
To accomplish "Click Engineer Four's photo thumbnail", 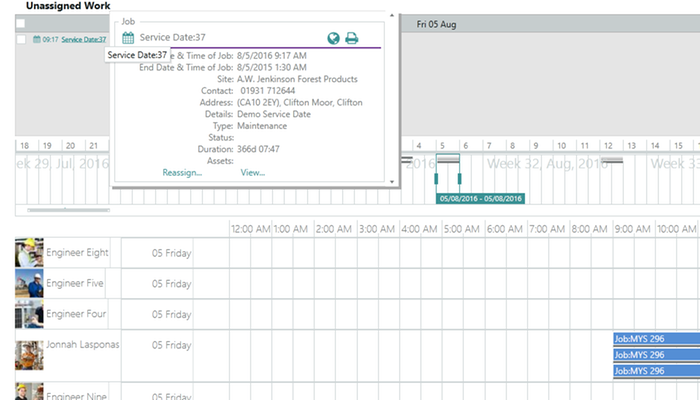I will (x=29, y=314).
